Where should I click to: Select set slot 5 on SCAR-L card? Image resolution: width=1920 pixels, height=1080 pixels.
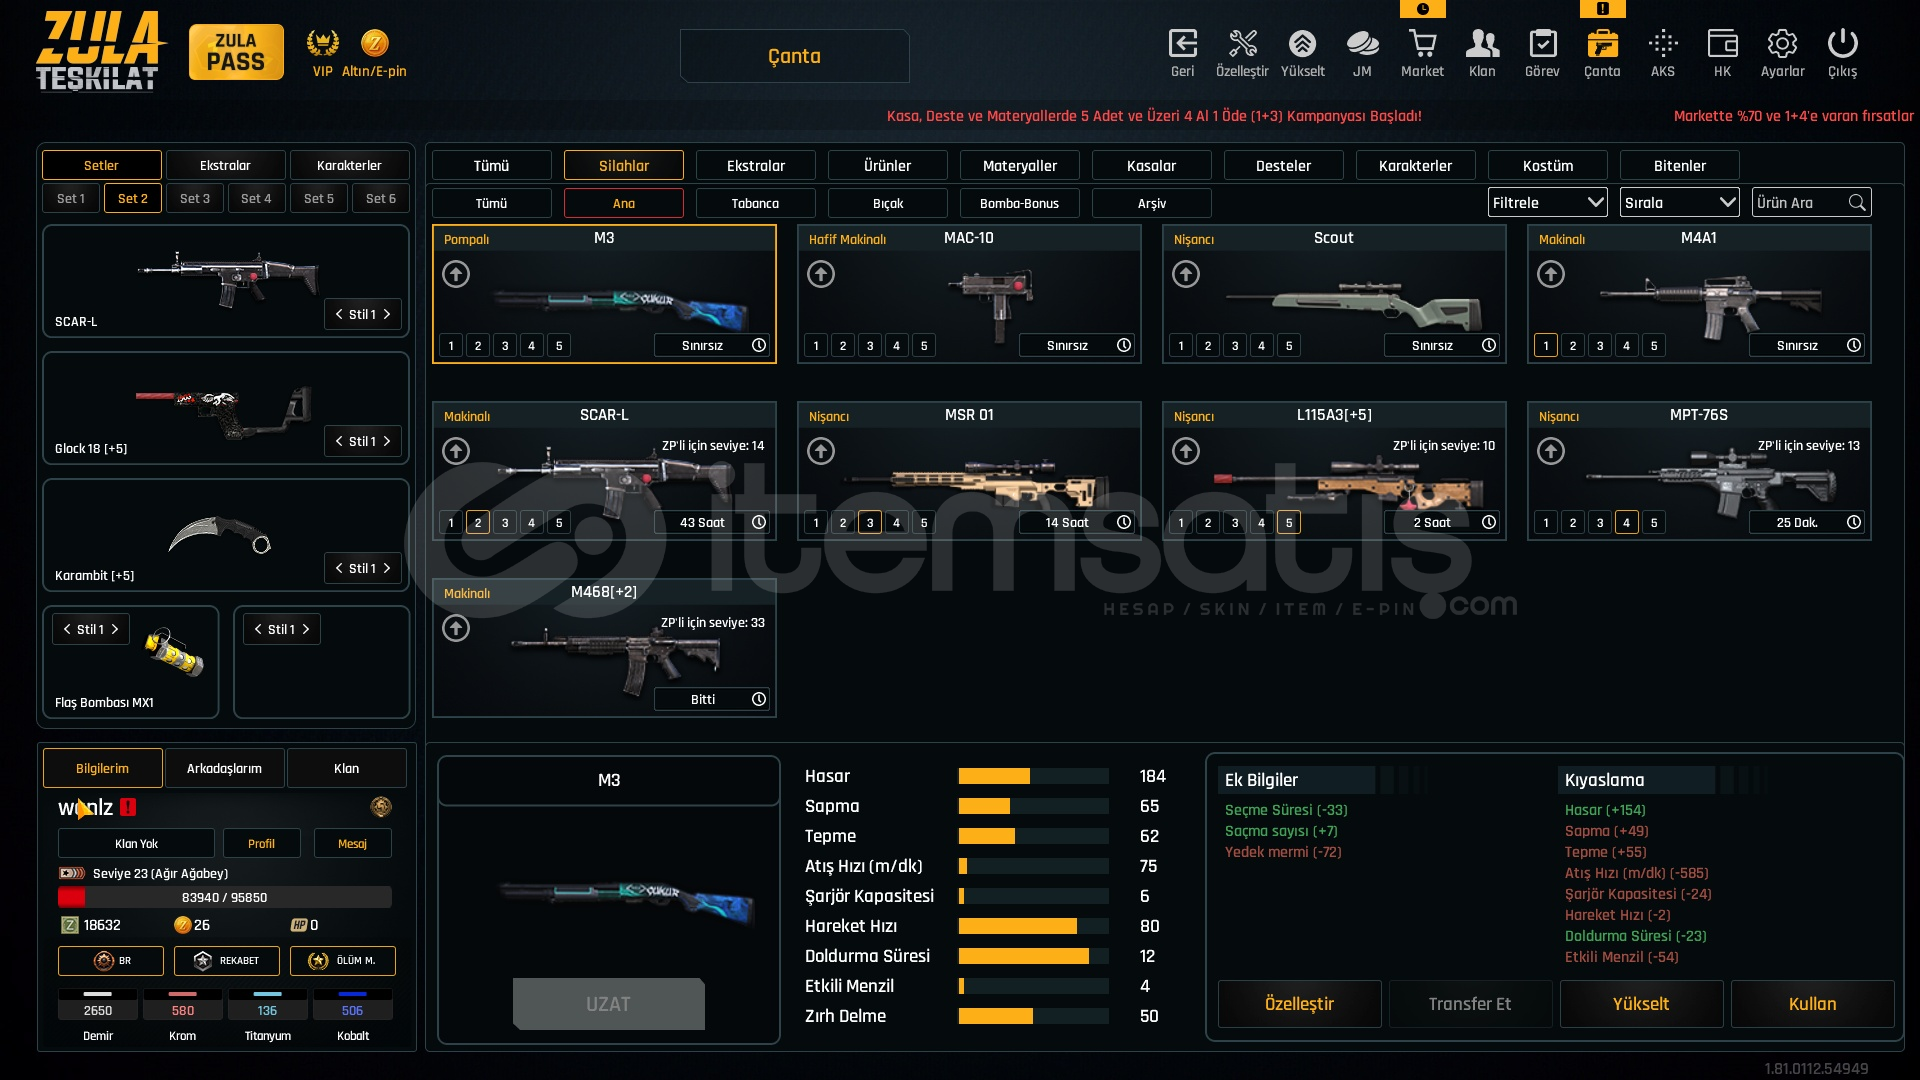559,523
